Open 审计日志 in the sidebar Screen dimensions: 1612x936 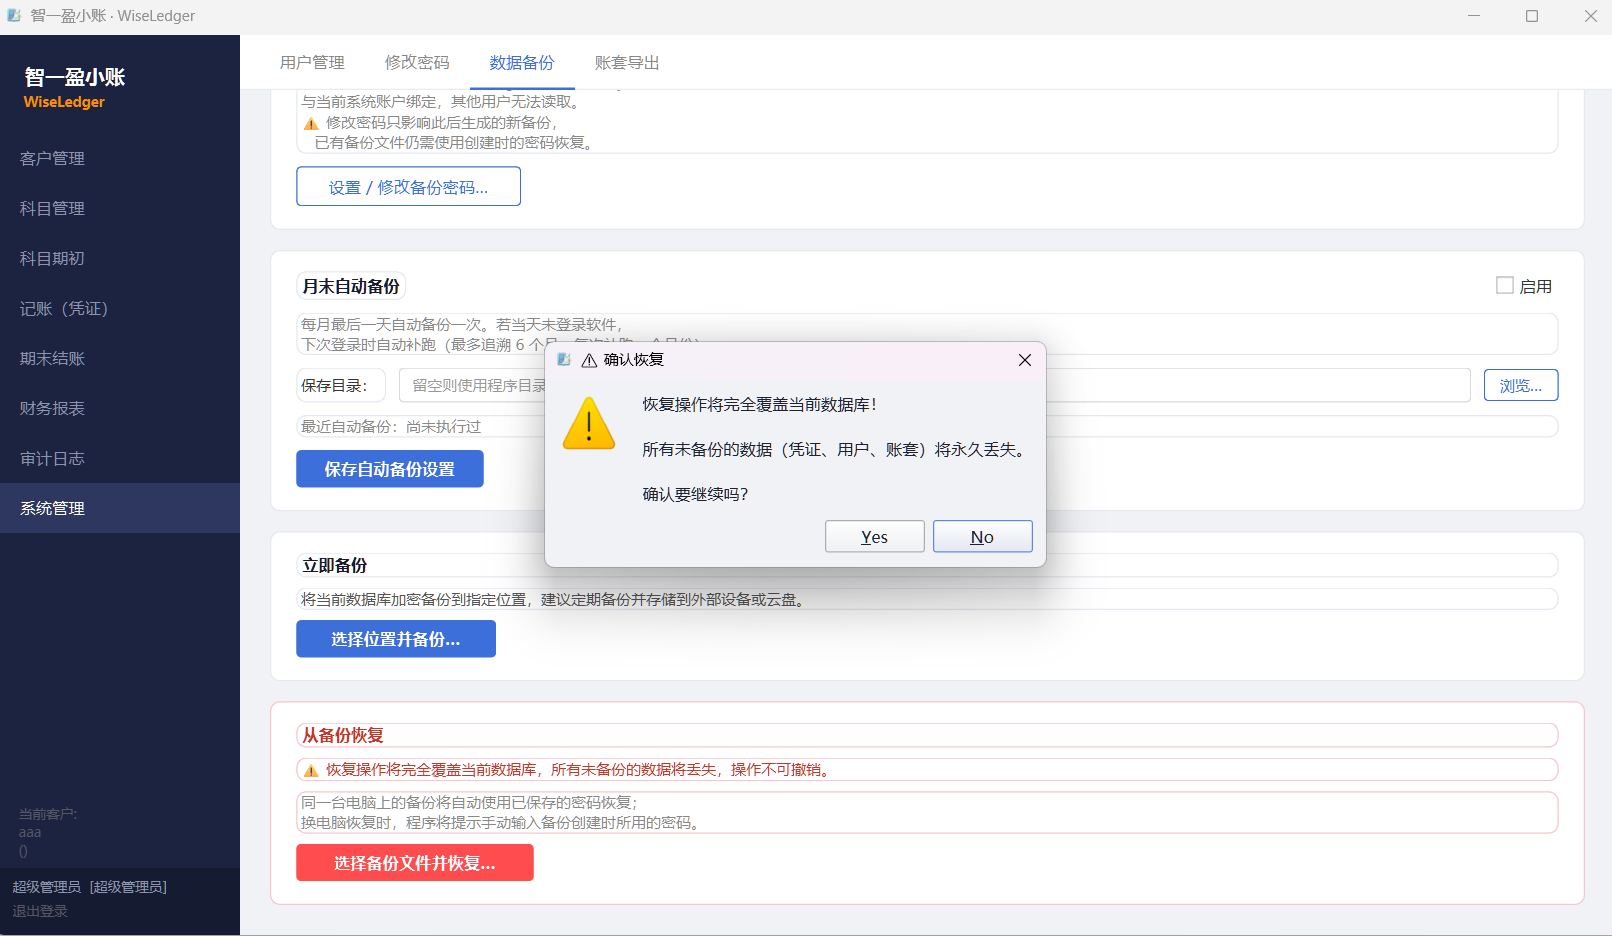point(120,458)
